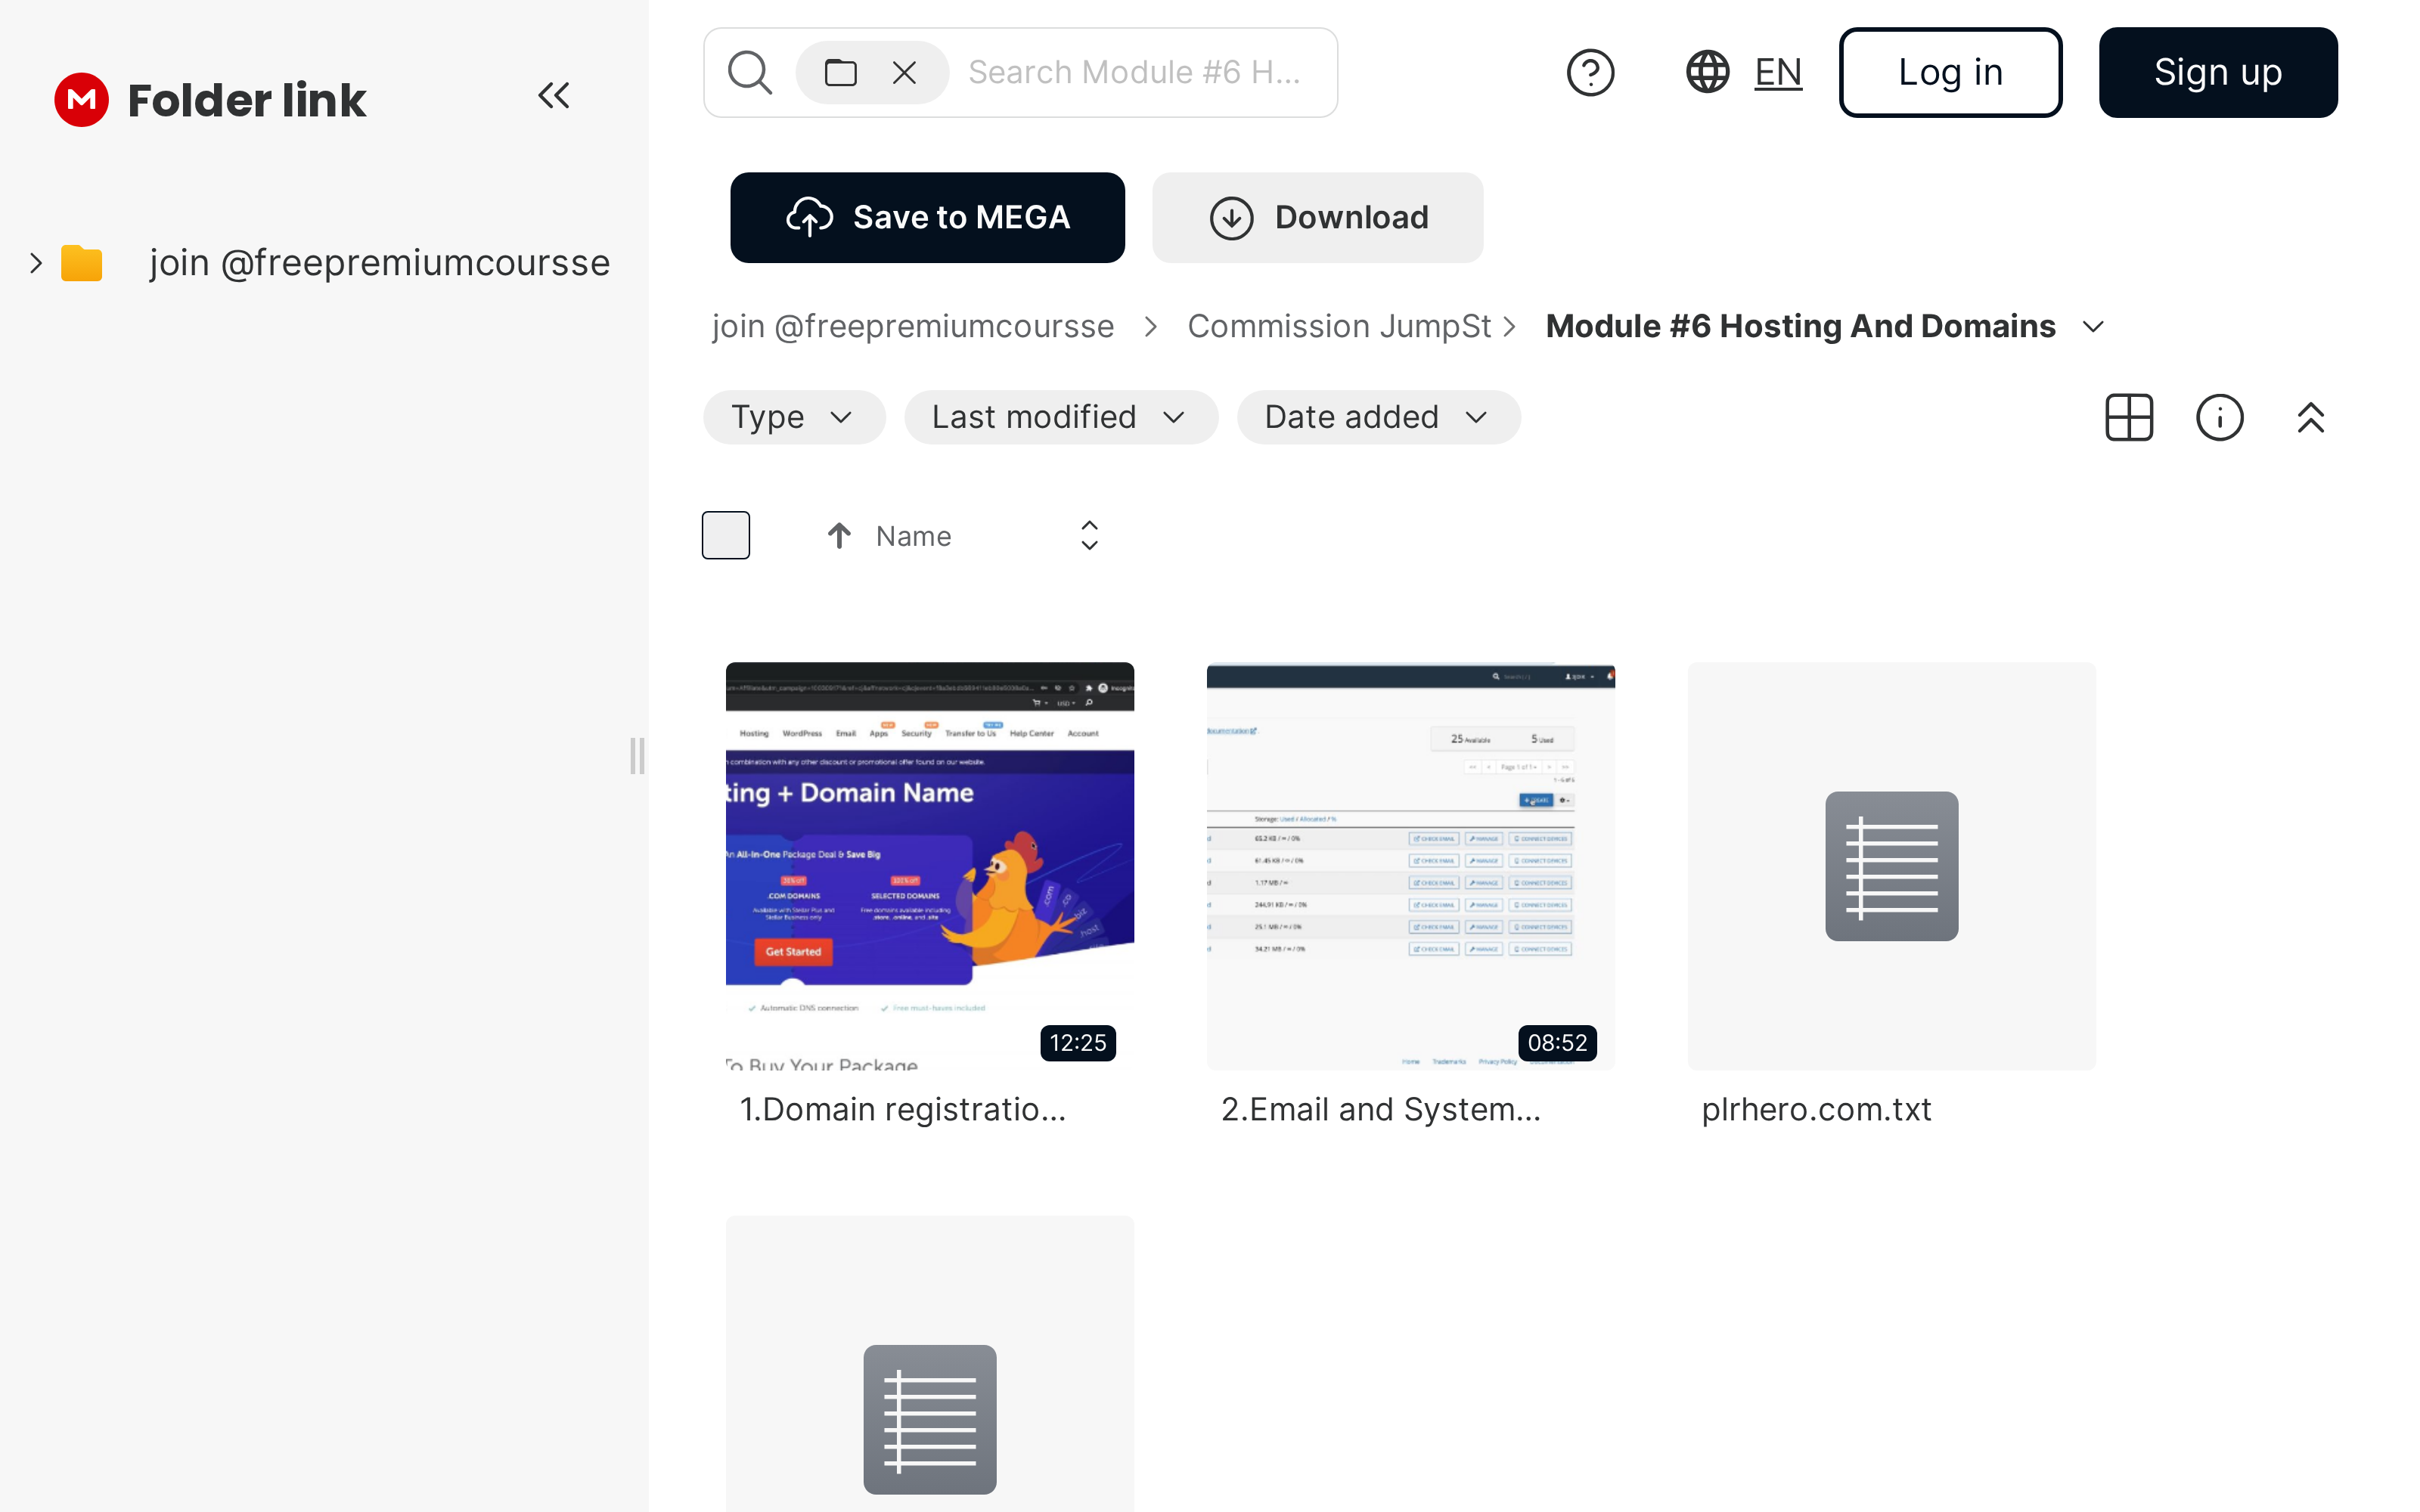Click the search magnifier icon
The width and height of the screenshot is (2420, 1512).
750,72
